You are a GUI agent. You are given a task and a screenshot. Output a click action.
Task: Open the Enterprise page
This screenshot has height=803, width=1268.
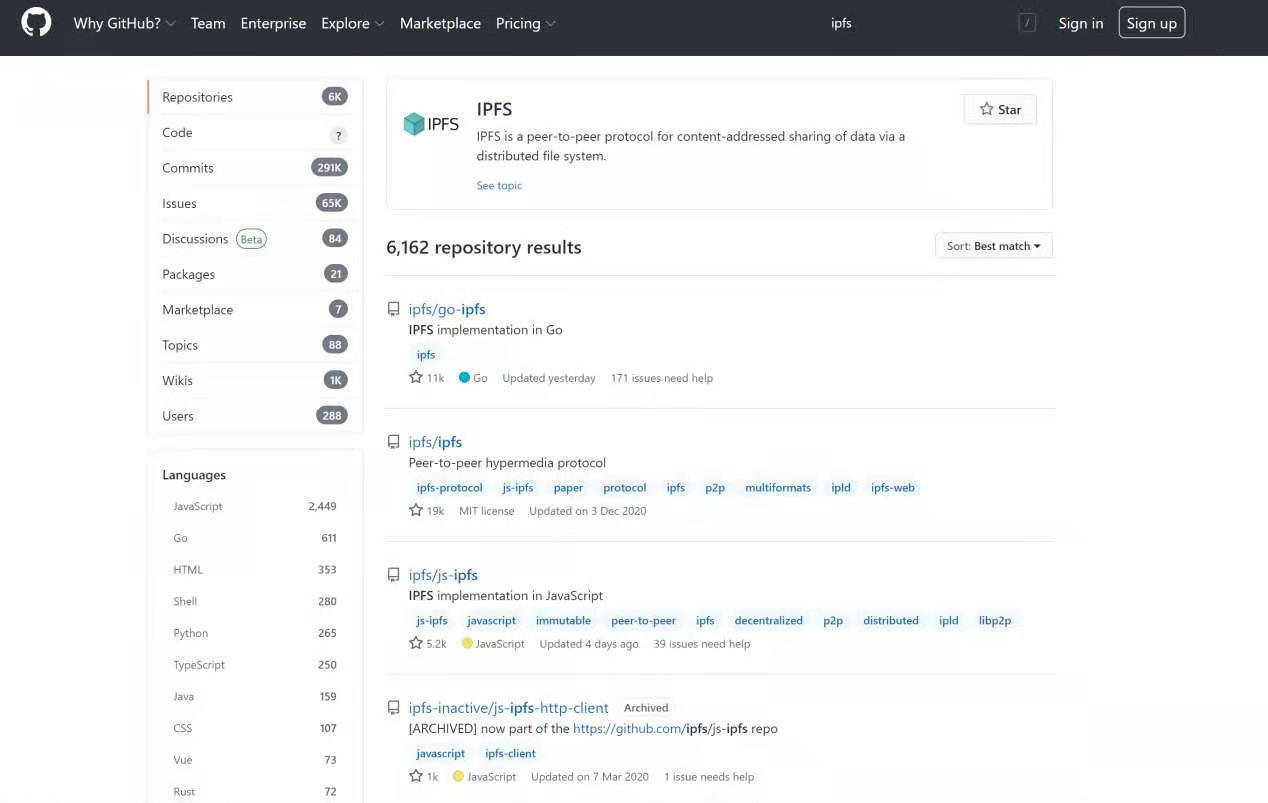click(x=273, y=23)
